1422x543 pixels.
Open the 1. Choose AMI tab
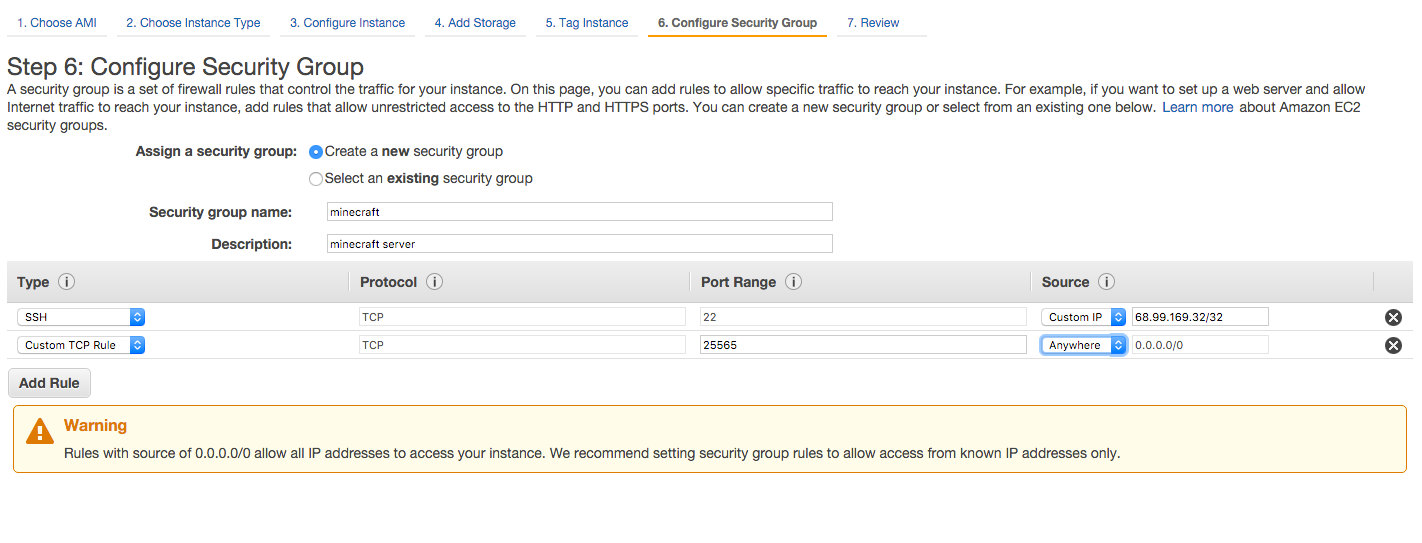point(57,23)
